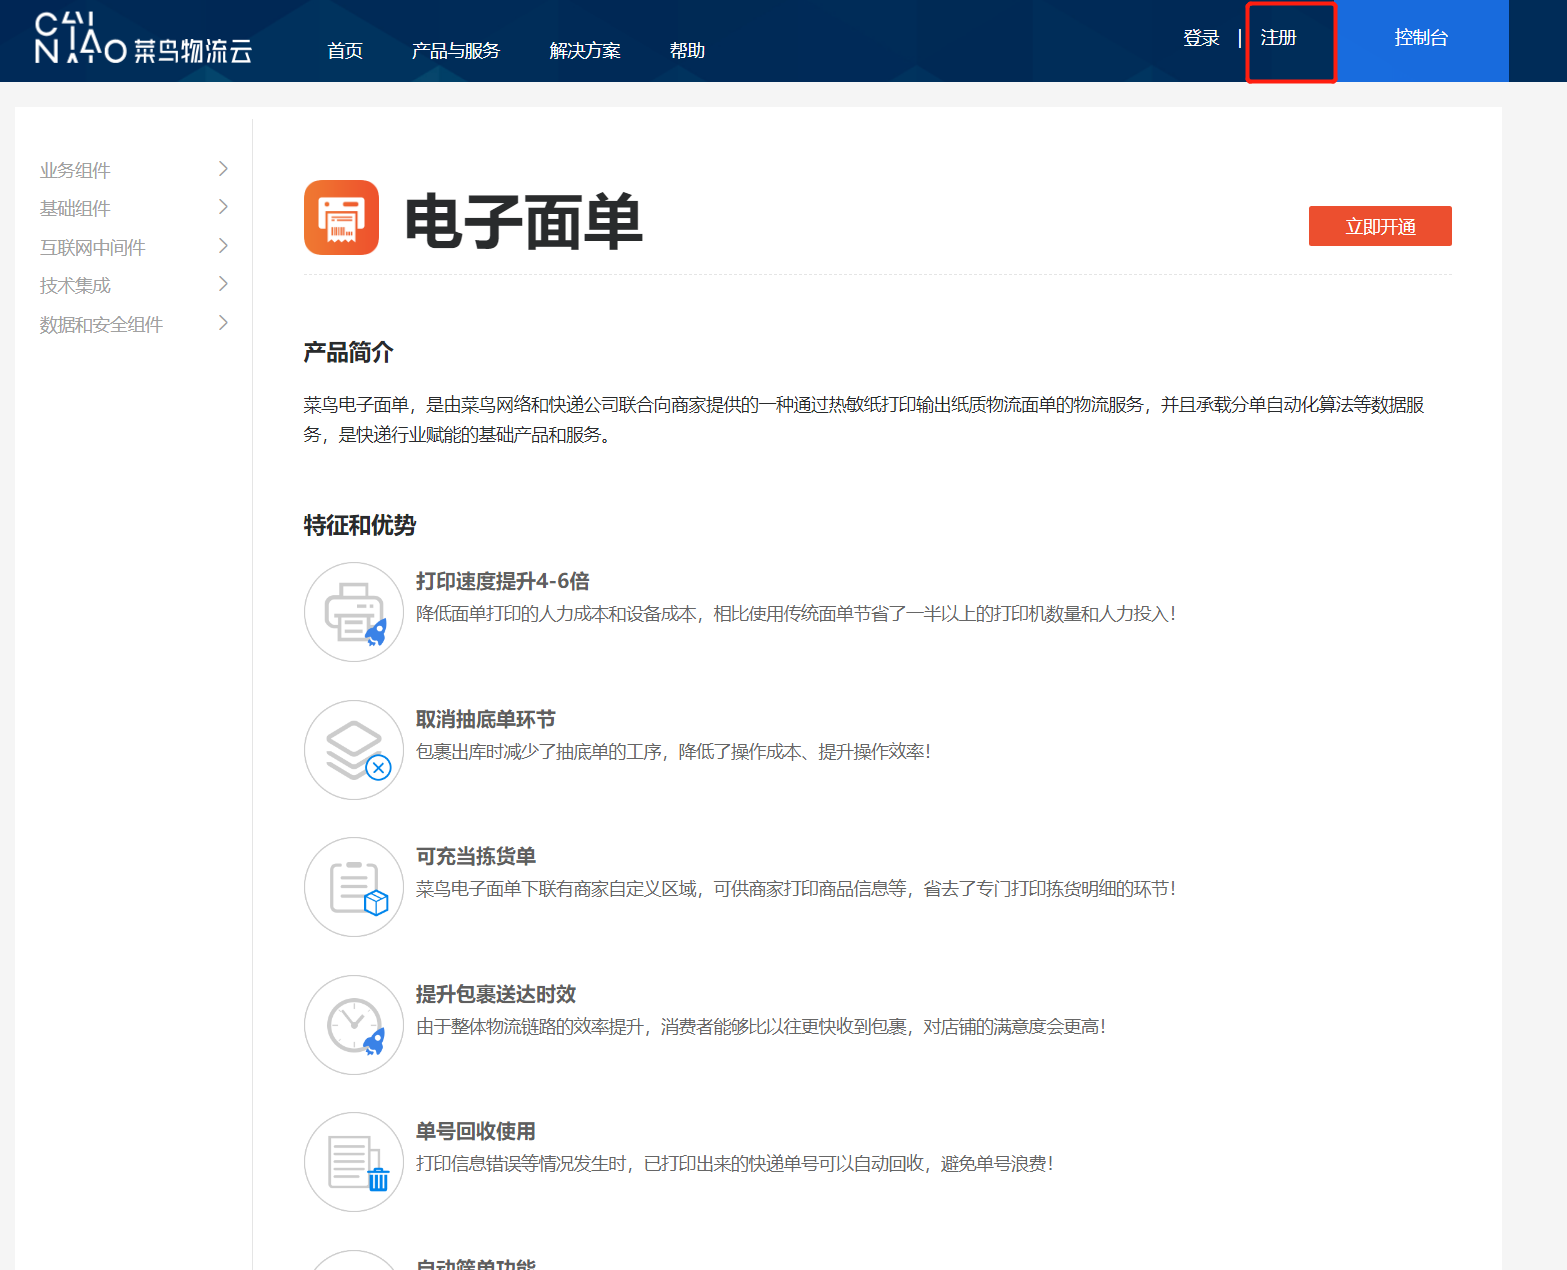Open the 业务组件 sidebar category

[x=75, y=170]
